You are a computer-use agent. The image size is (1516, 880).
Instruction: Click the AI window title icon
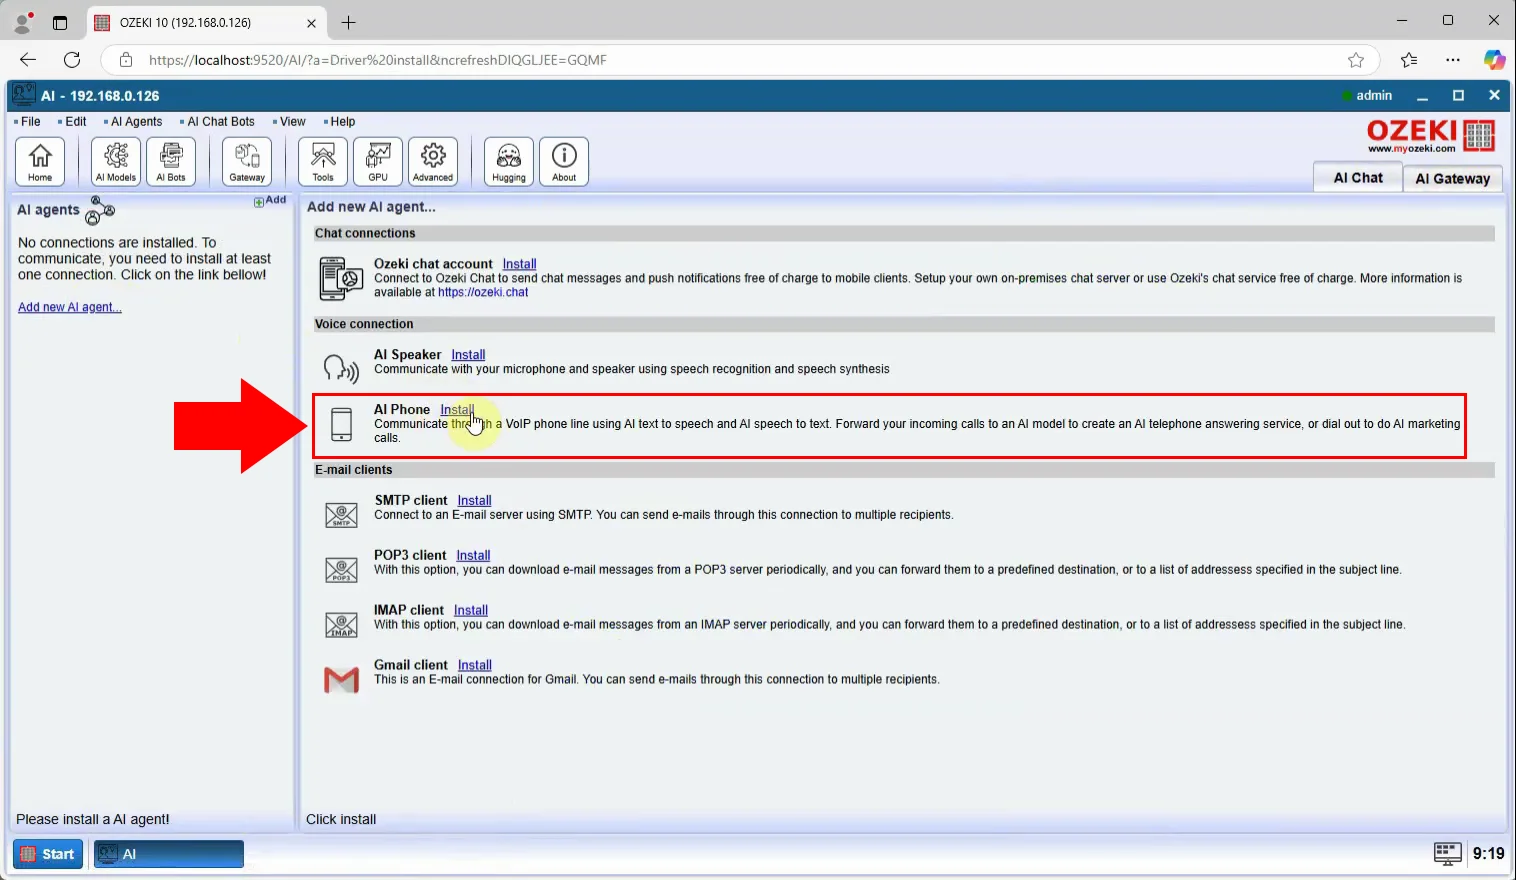(24, 95)
